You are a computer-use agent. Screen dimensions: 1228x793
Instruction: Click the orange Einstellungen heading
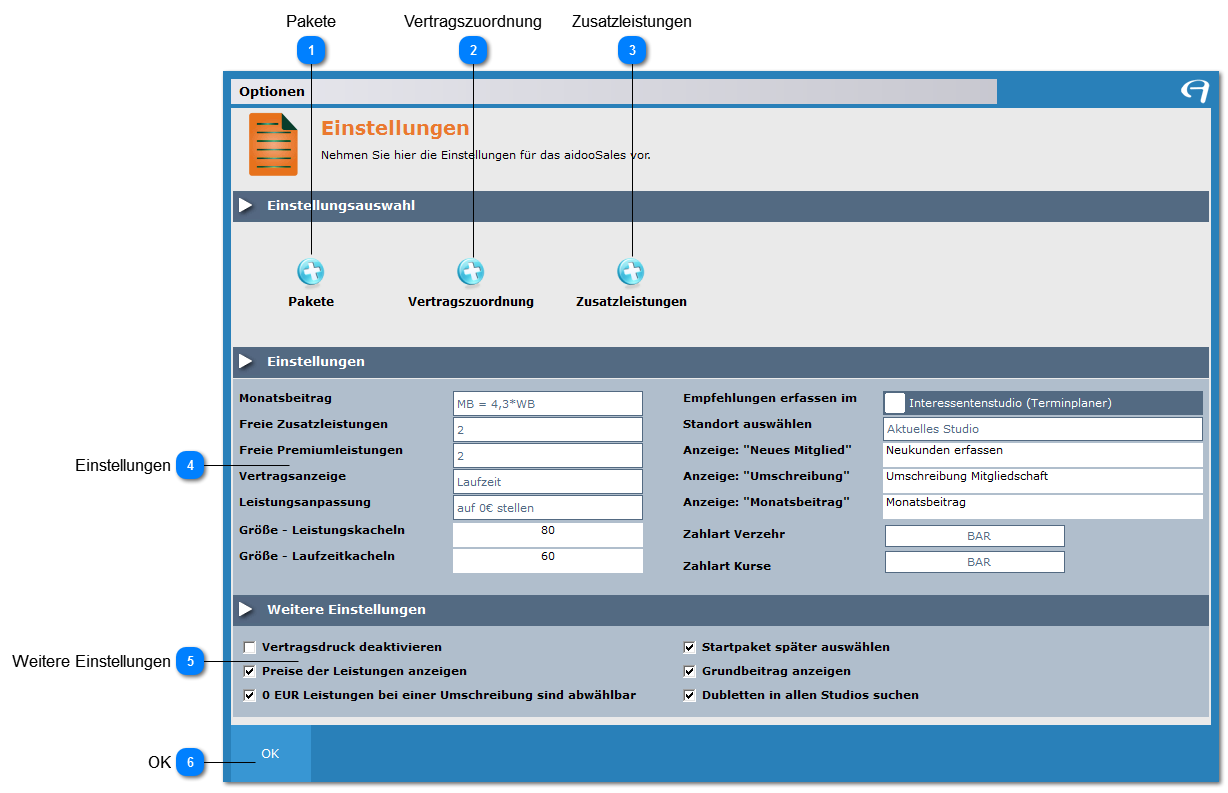point(395,128)
